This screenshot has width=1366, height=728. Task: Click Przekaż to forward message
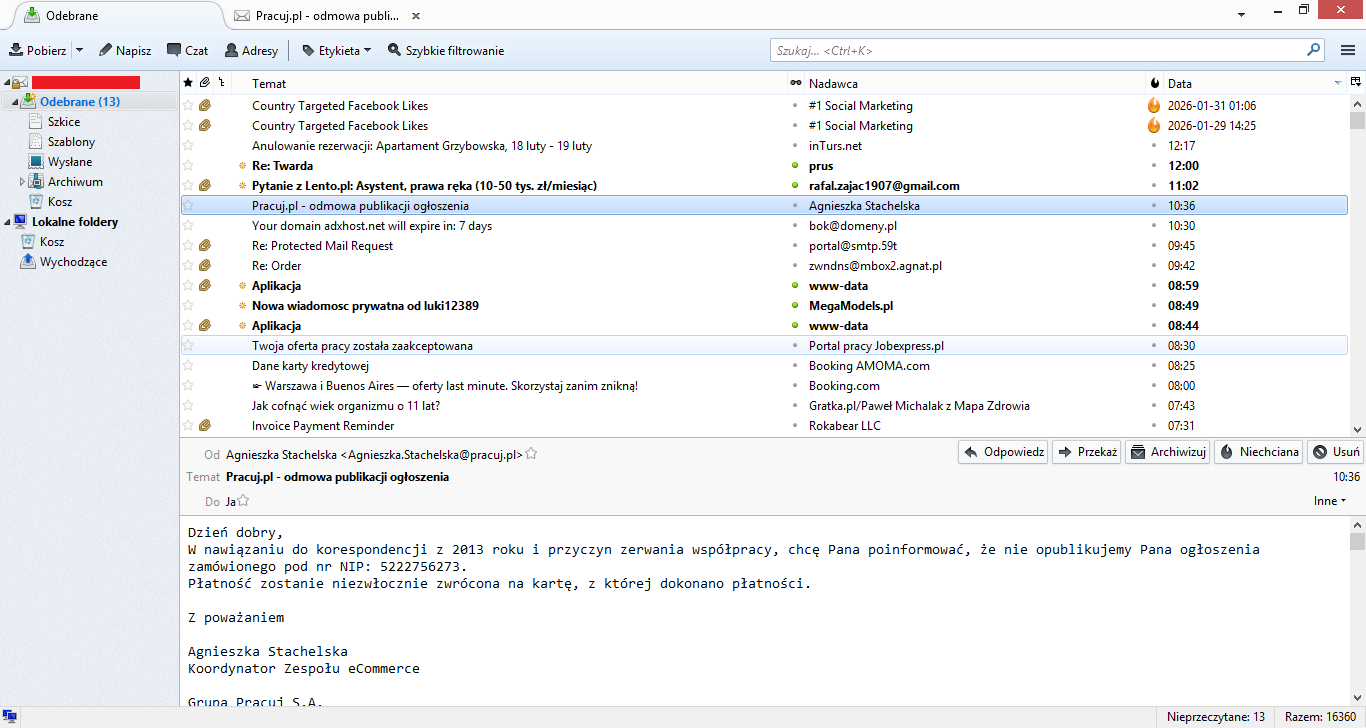[x=1085, y=452]
